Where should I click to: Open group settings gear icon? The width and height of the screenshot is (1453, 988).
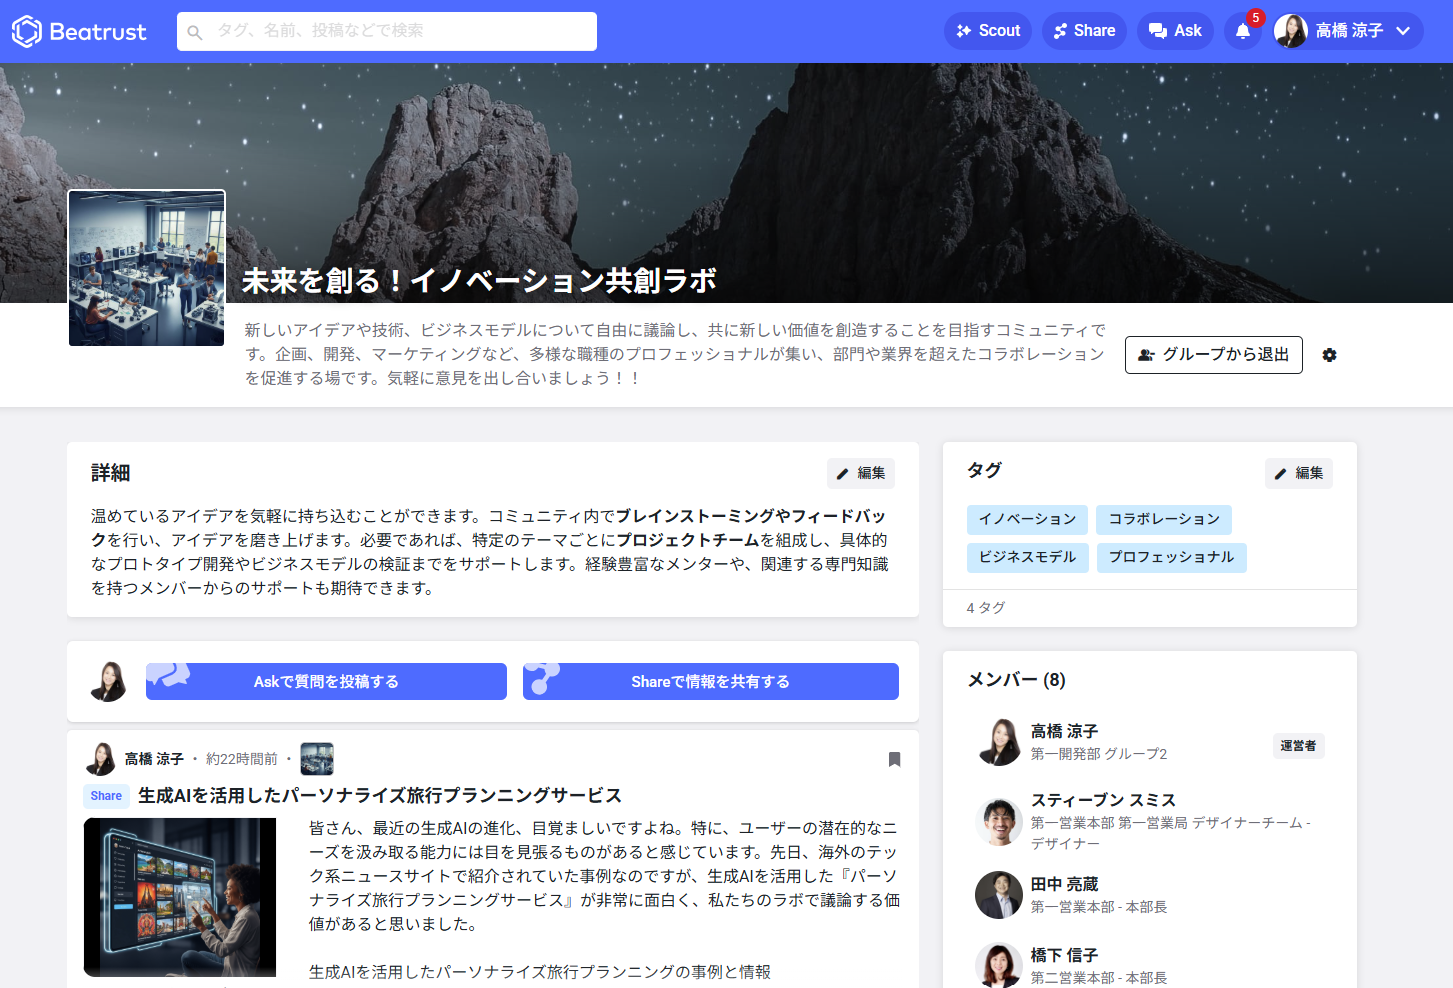1329,355
